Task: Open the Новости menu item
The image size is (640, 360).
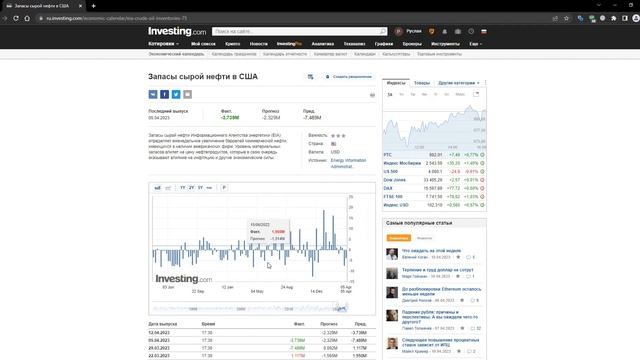Action: click(259, 44)
